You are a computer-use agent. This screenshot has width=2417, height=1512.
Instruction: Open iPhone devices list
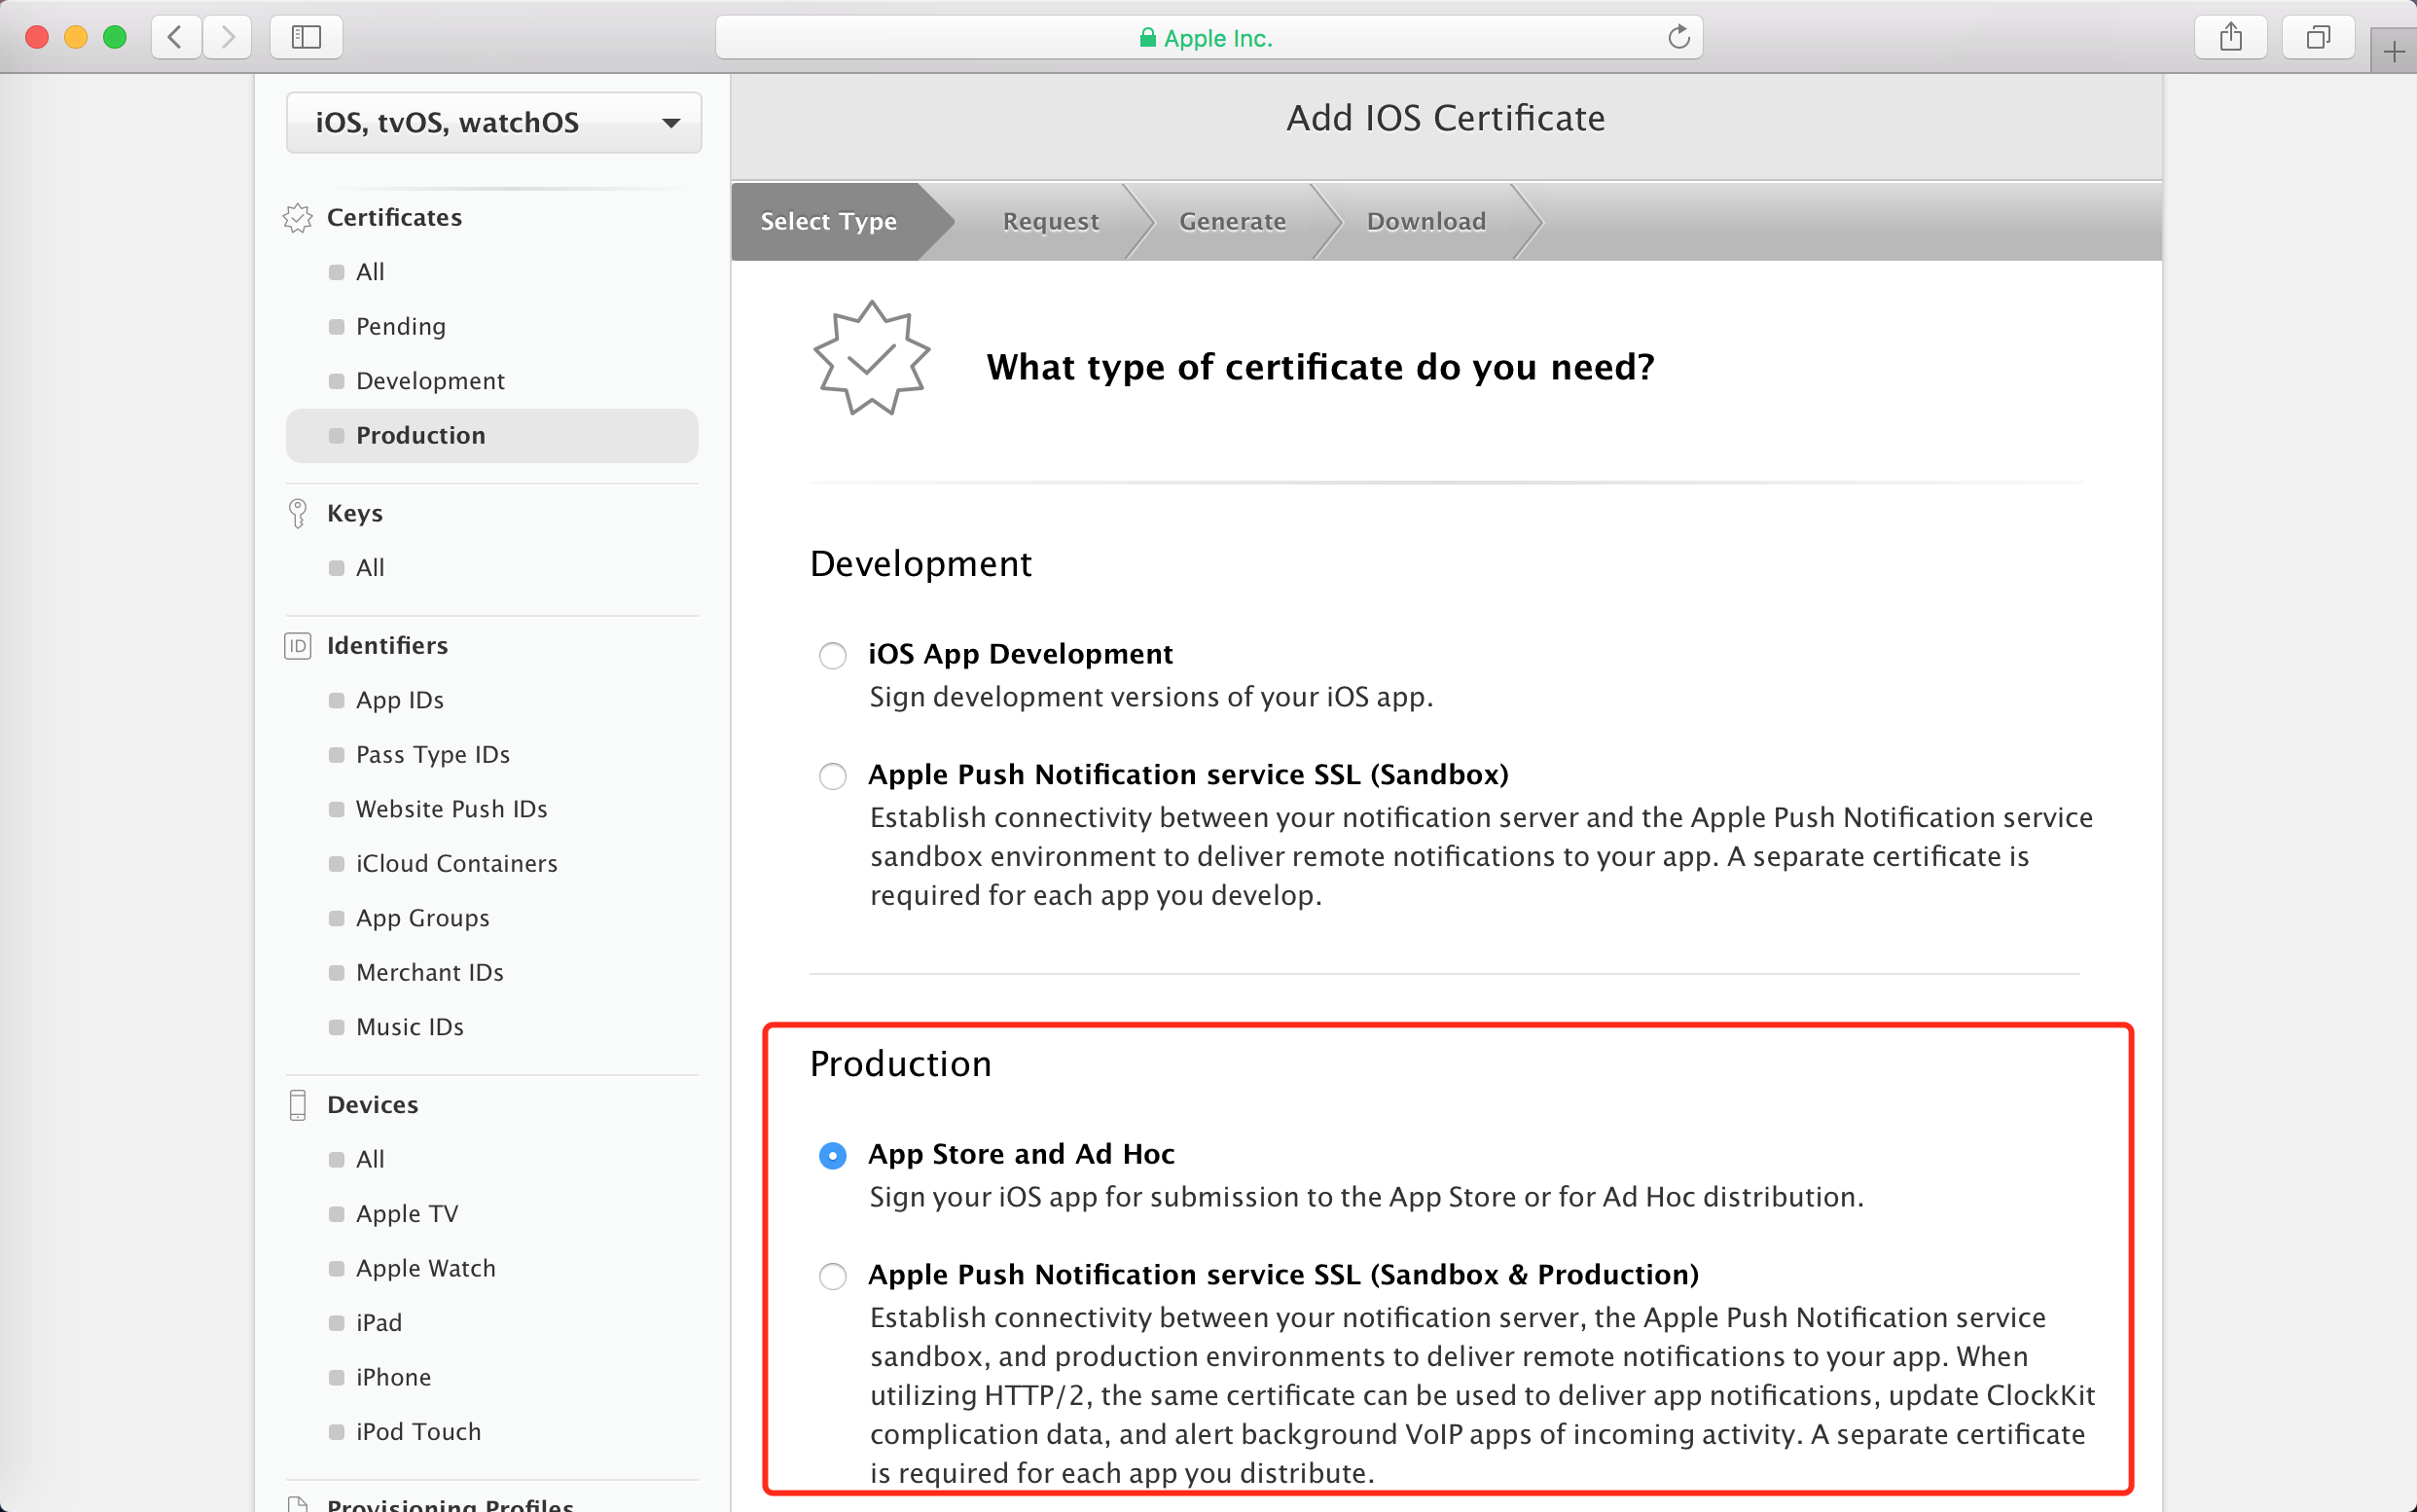click(394, 1377)
